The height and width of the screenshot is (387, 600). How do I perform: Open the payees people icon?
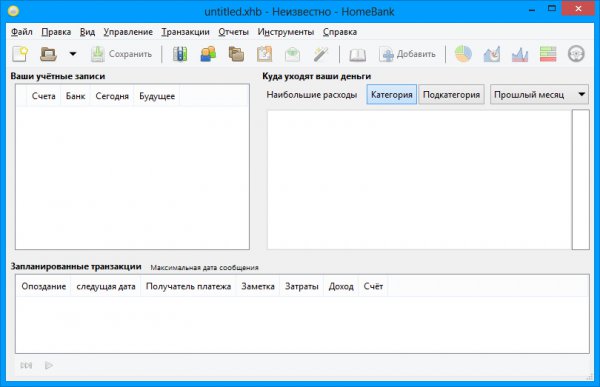[x=208, y=54]
